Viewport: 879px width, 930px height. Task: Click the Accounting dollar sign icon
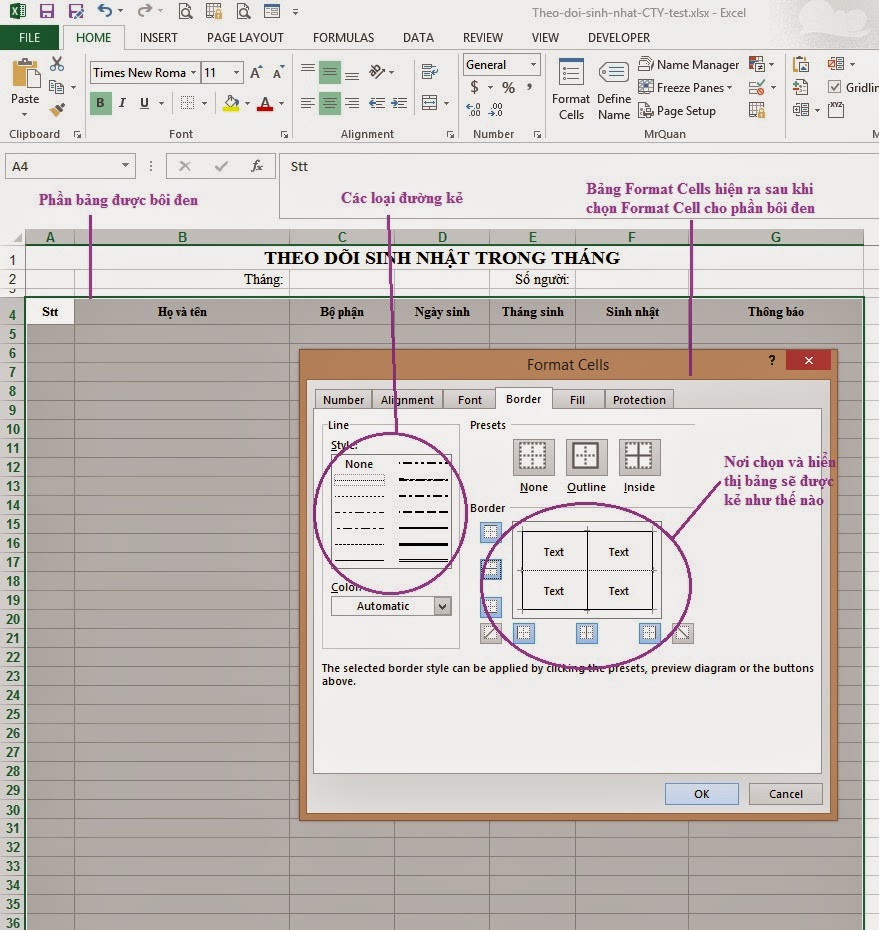click(474, 87)
